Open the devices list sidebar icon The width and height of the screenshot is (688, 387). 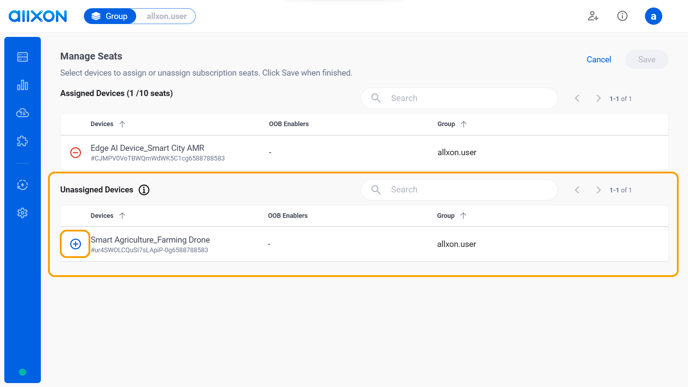(22, 57)
